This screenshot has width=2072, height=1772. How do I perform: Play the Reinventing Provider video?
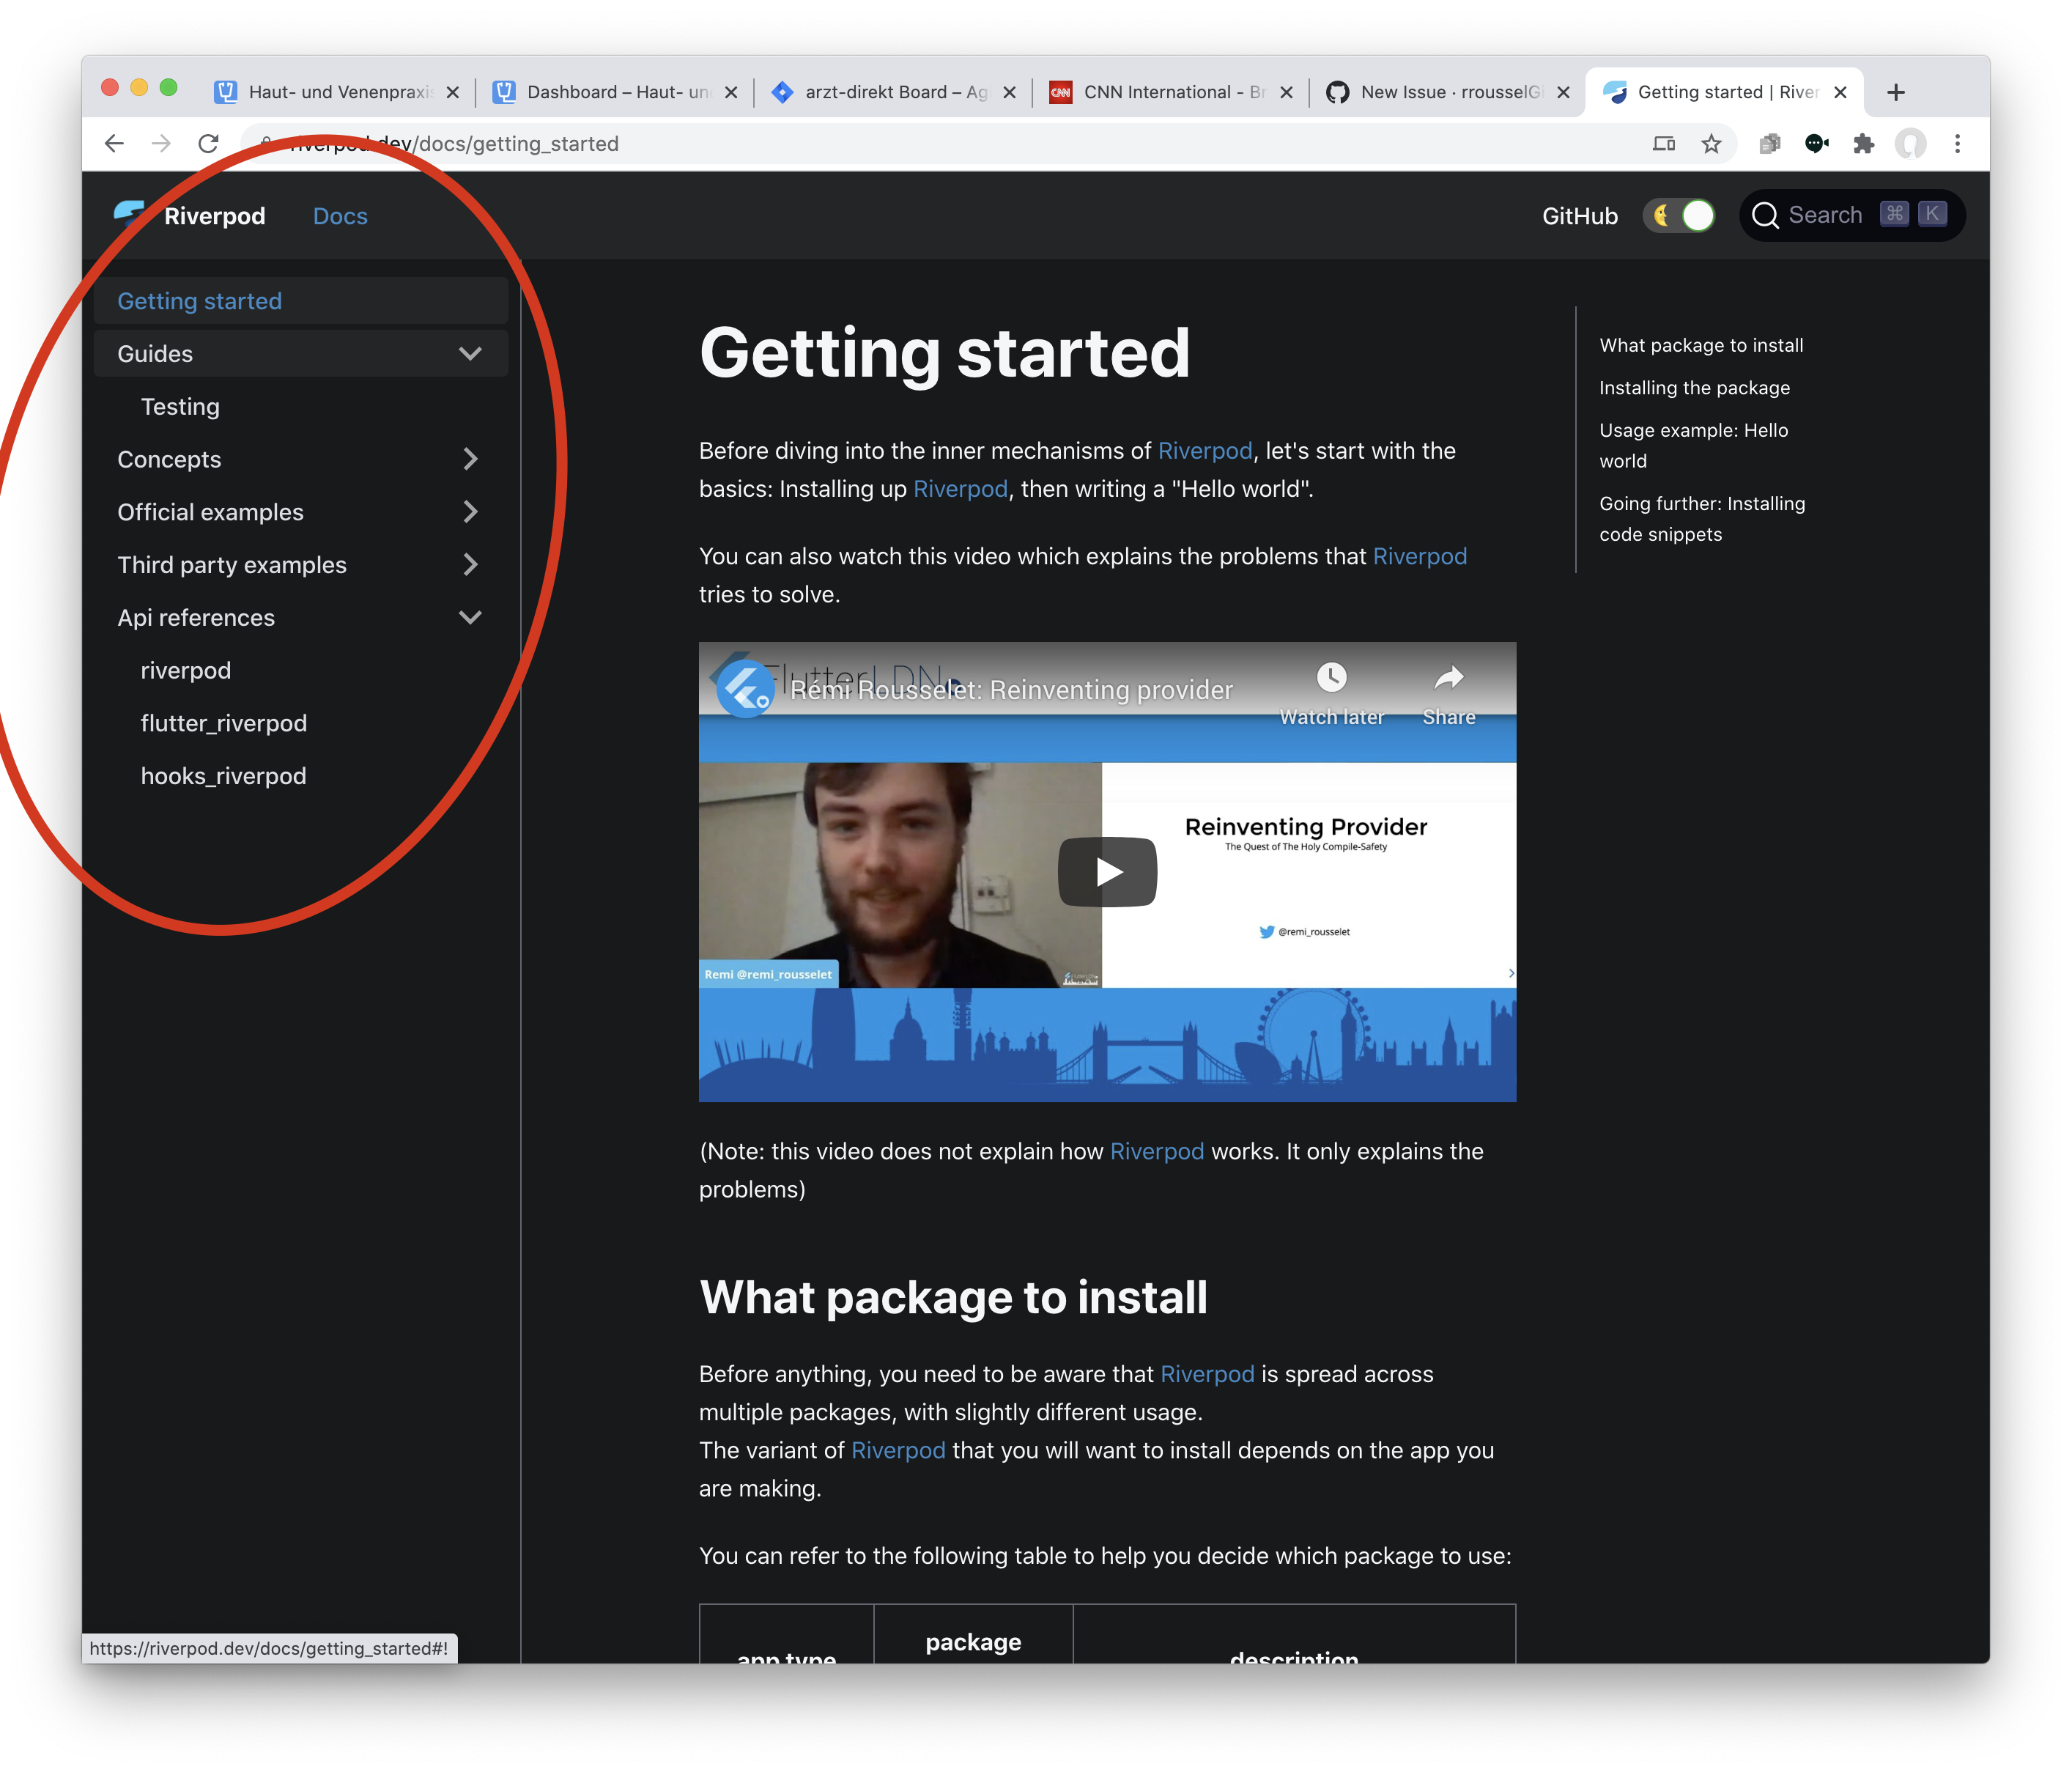1106,871
